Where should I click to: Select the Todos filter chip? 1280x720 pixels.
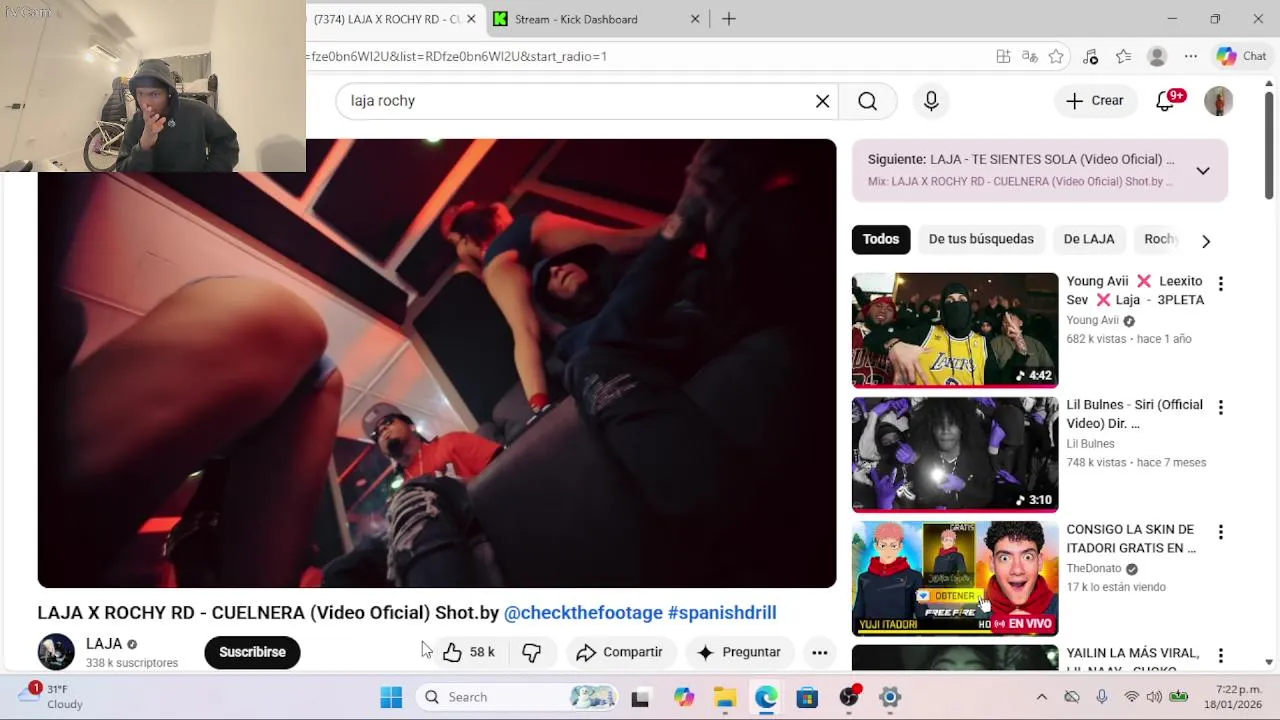pos(881,239)
